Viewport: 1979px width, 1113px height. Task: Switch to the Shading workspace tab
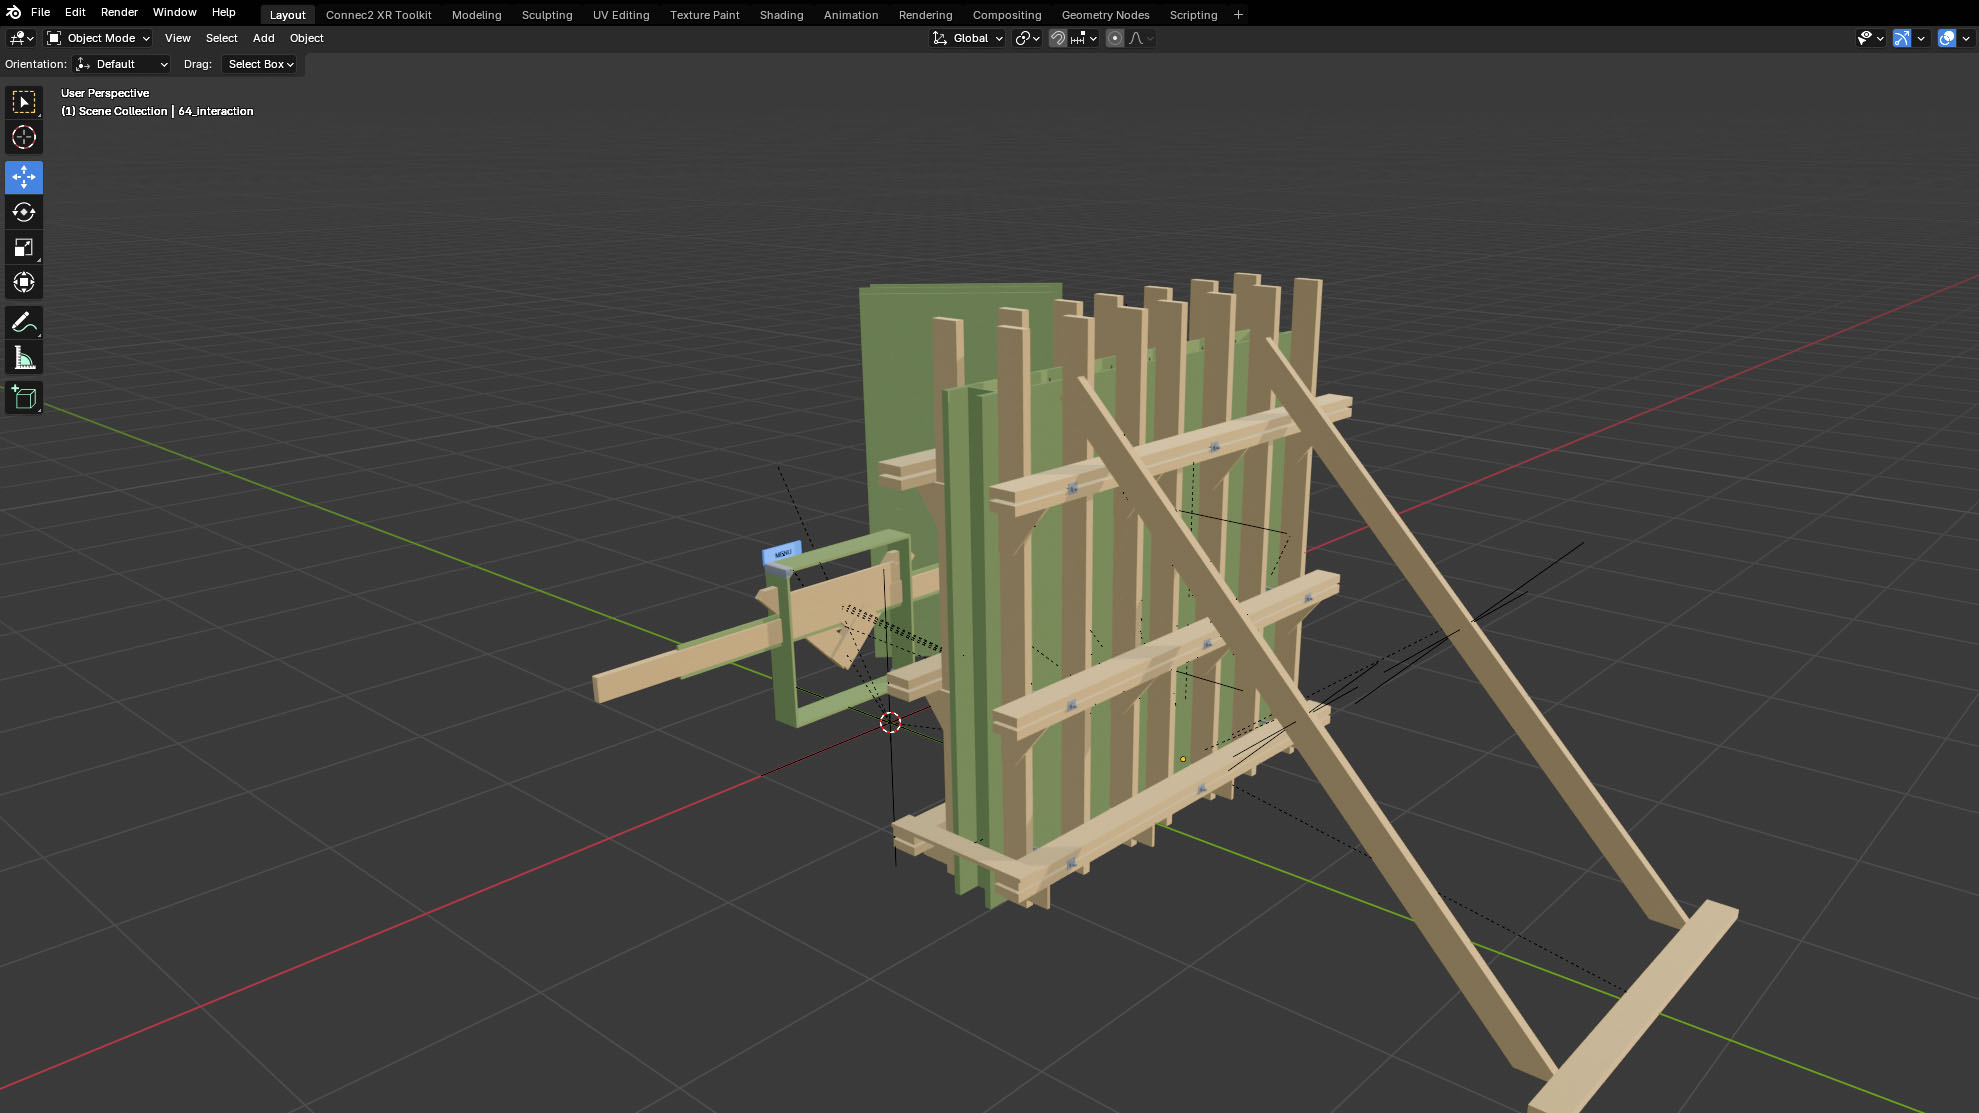pyautogui.click(x=781, y=15)
